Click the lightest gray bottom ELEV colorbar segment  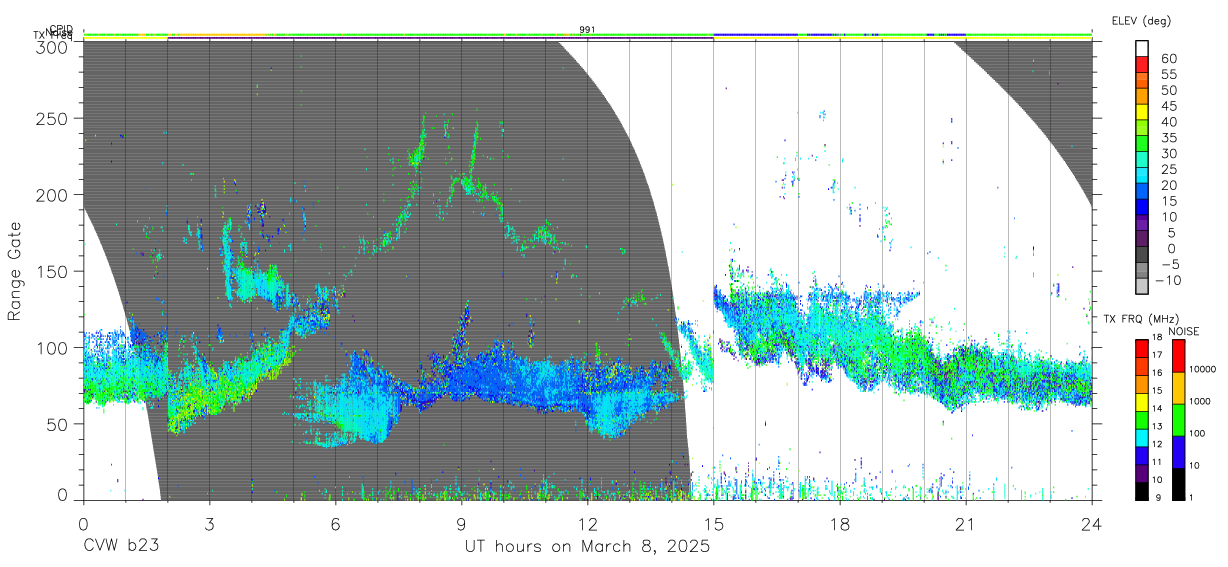pos(1142,287)
